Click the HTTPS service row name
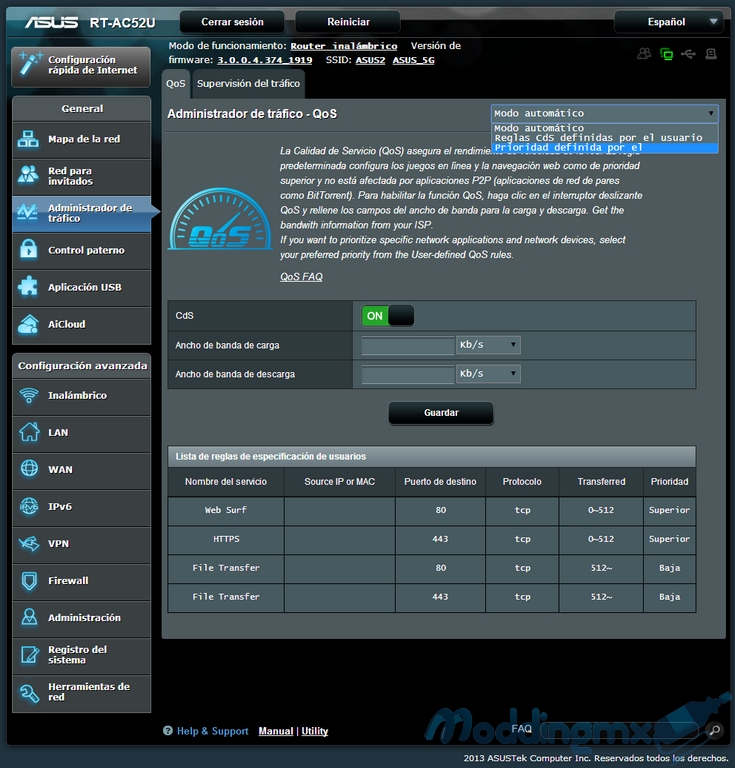 (226, 539)
